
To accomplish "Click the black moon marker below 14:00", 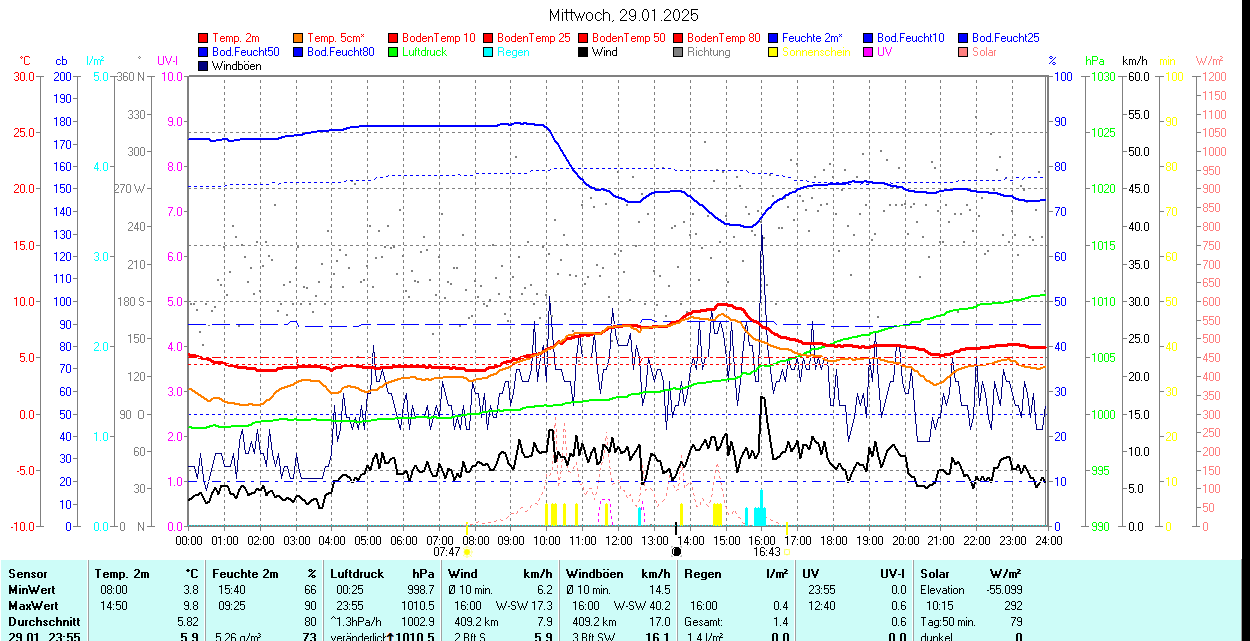I will pos(676,551).
